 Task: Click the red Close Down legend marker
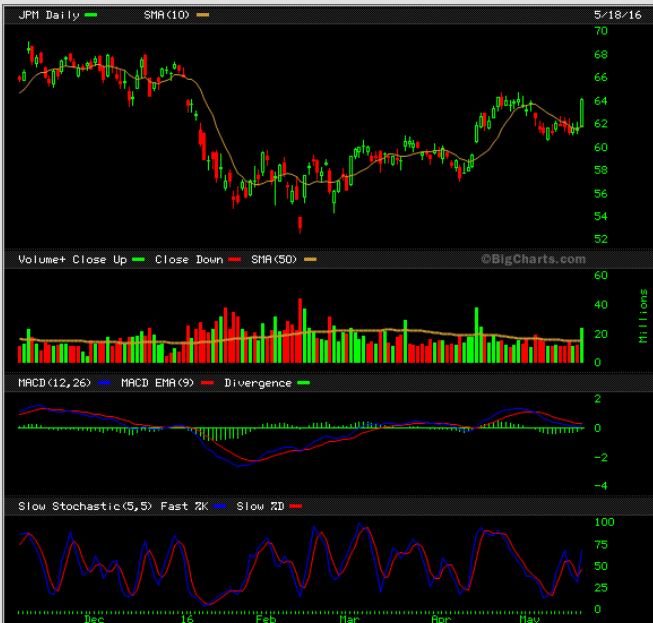(237, 260)
